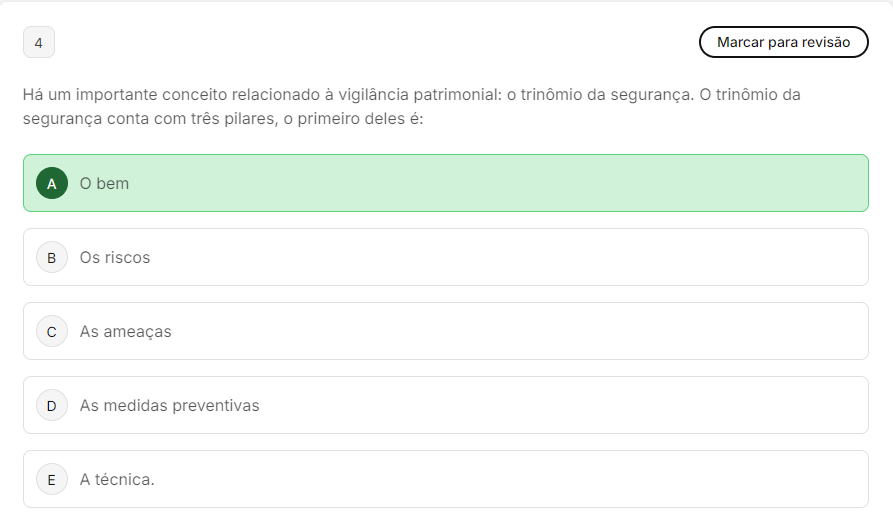The width and height of the screenshot is (893, 524).
Task: Click the question number 4 badge
Action: (39, 42)
